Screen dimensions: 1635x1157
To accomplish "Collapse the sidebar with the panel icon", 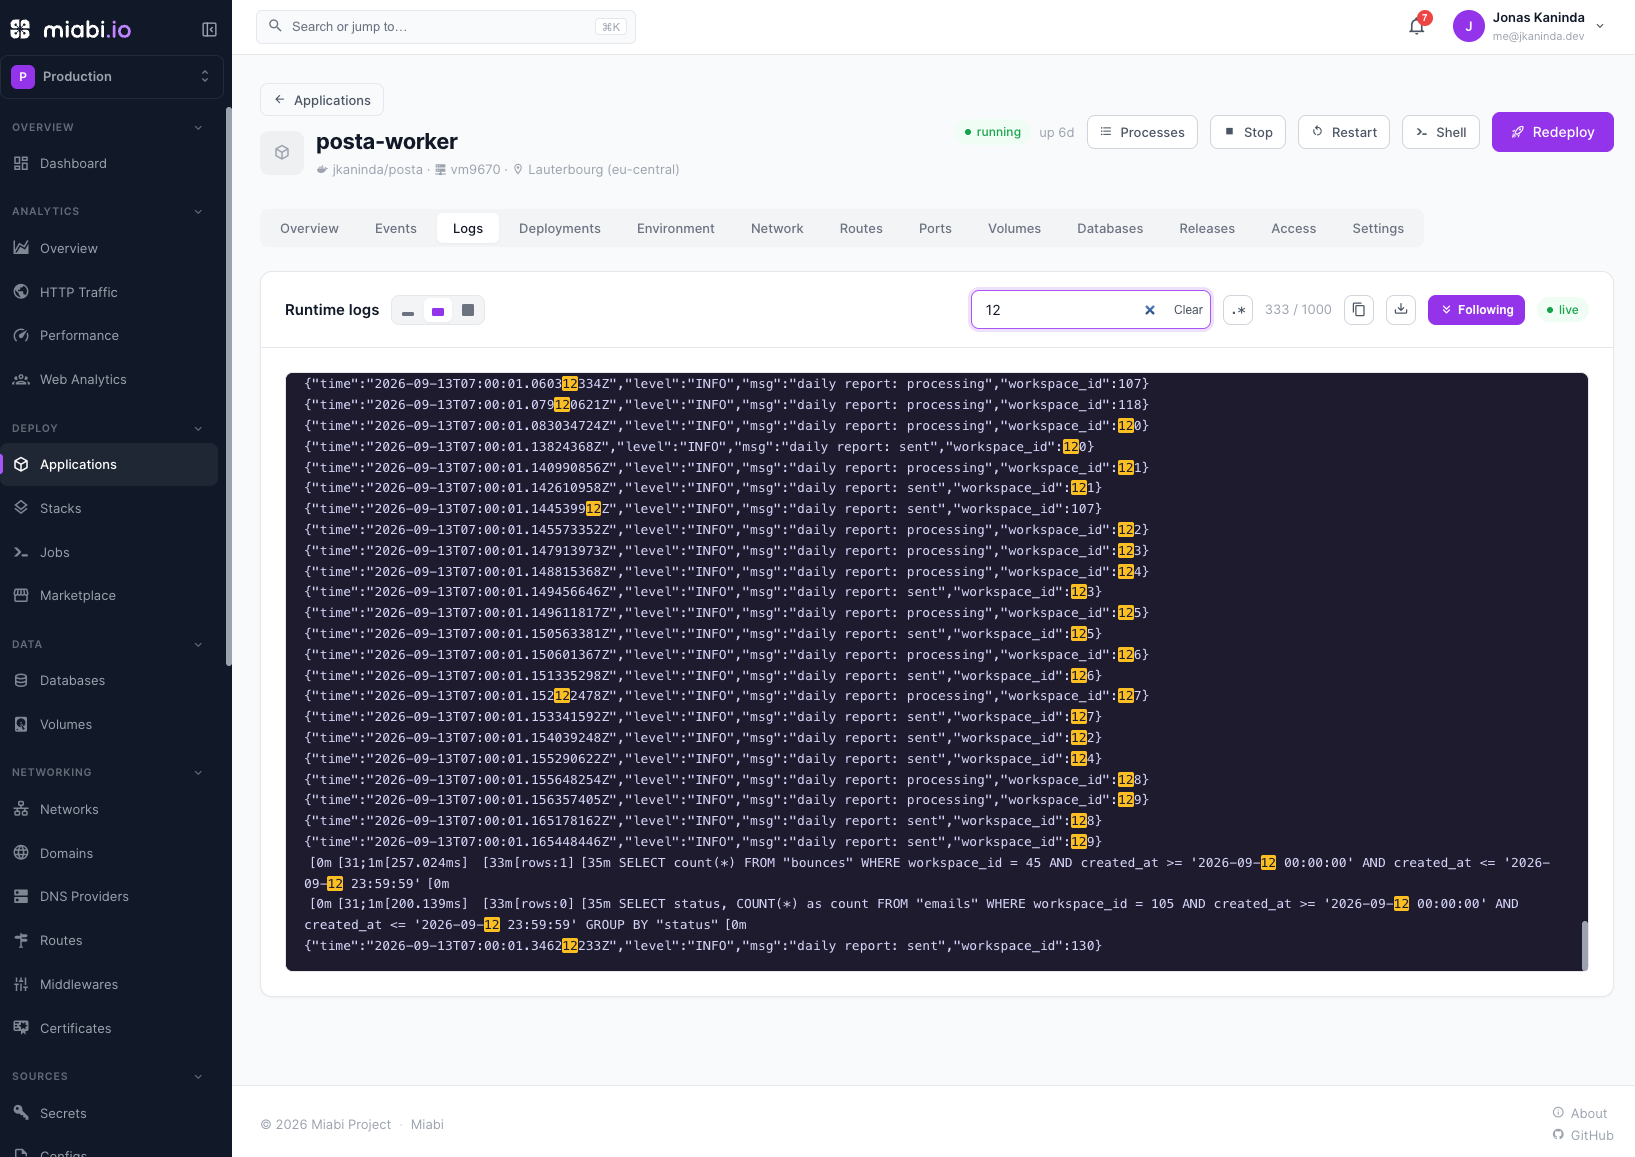I will [209, 30].
